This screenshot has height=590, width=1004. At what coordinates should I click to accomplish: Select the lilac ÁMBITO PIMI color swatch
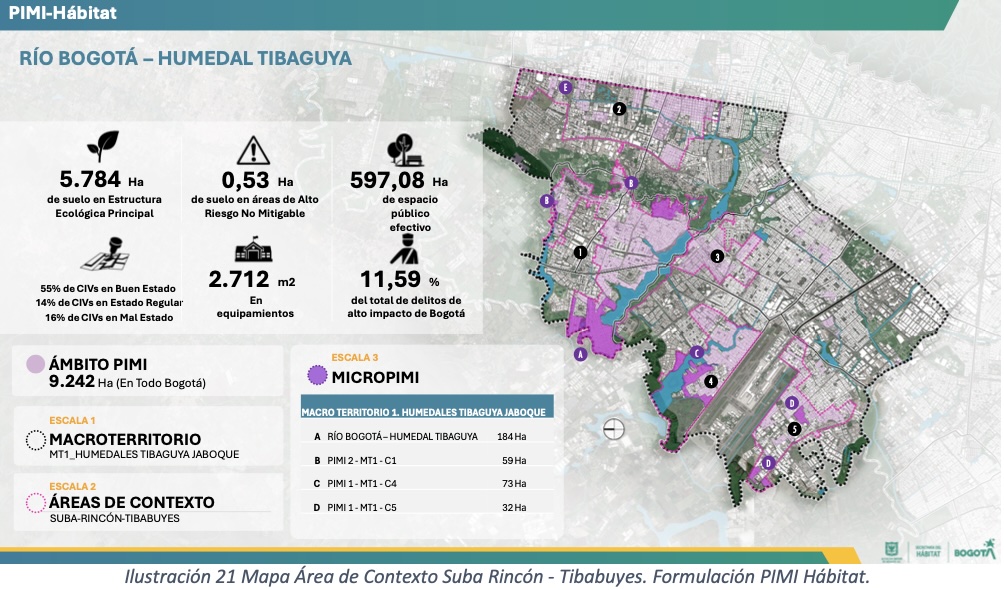point(35,365)
